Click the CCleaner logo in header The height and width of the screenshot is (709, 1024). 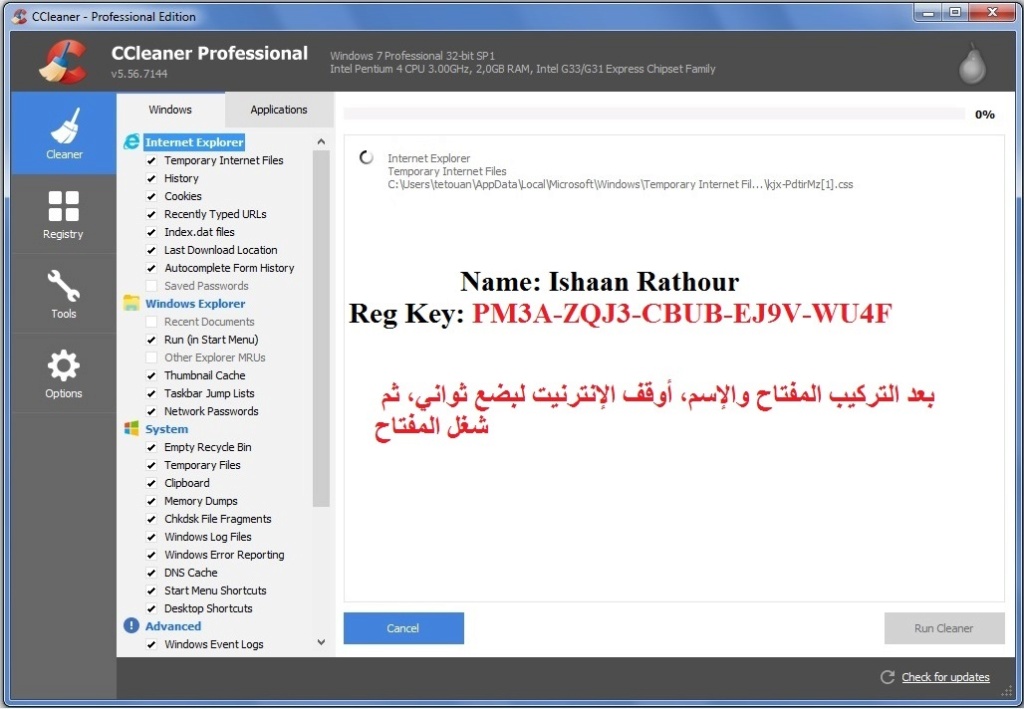(x=63, y=62)
